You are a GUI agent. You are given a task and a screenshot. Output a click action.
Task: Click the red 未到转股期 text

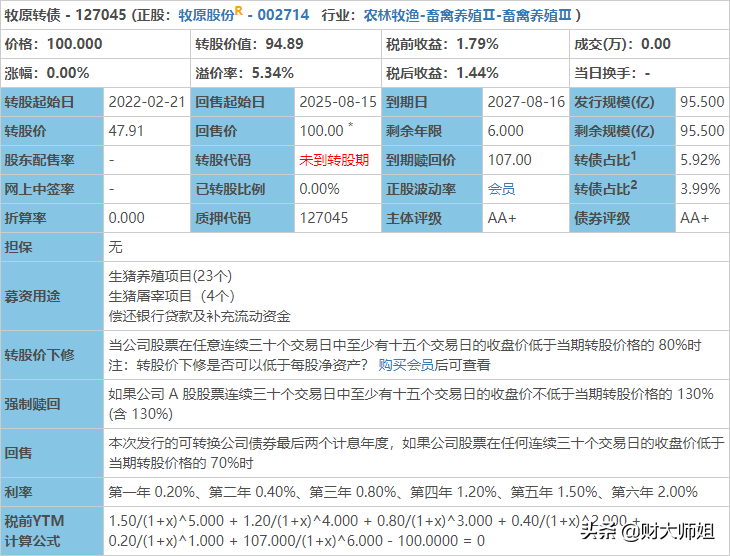coord(334,160)
